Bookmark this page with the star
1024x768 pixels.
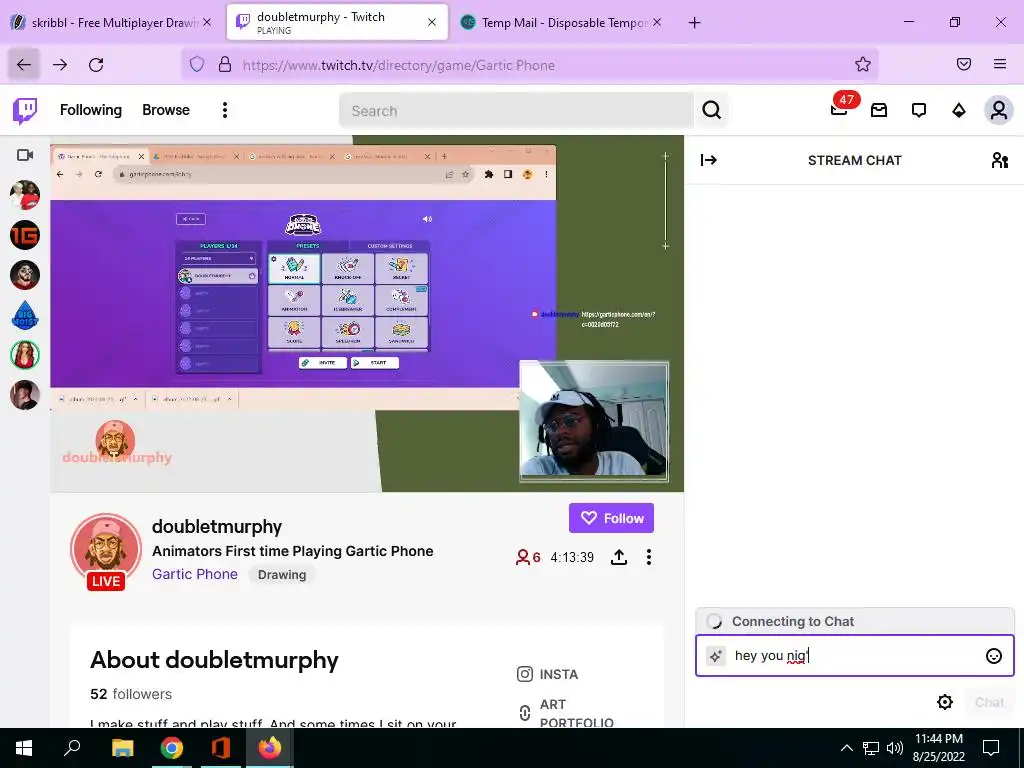[x=862, y=64]
